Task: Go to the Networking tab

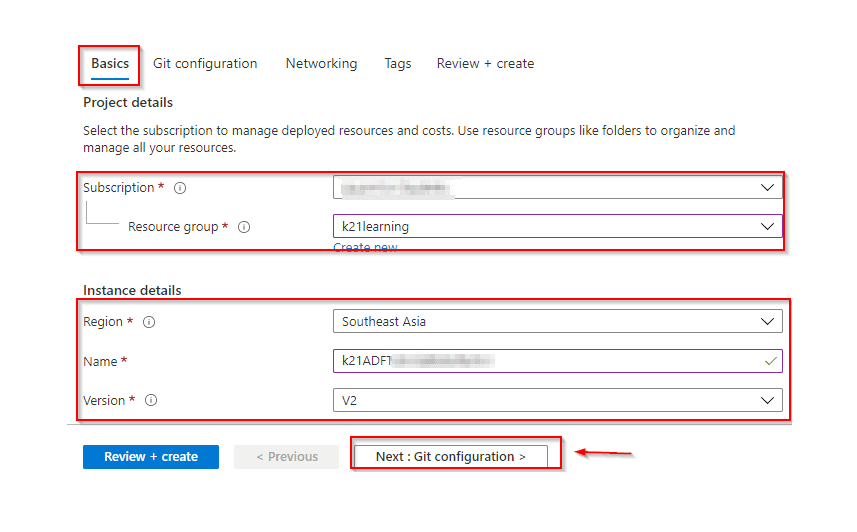Action: 321,63
